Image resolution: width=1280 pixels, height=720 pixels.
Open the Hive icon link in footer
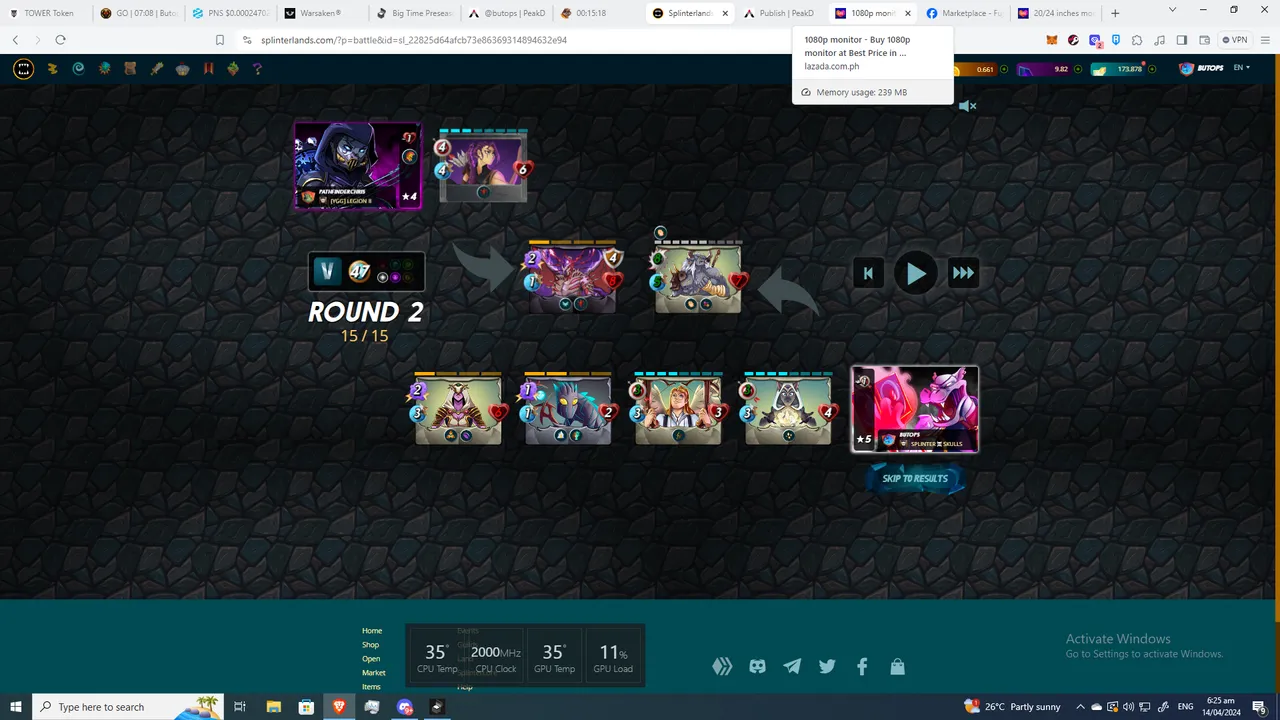coord(722,666)
